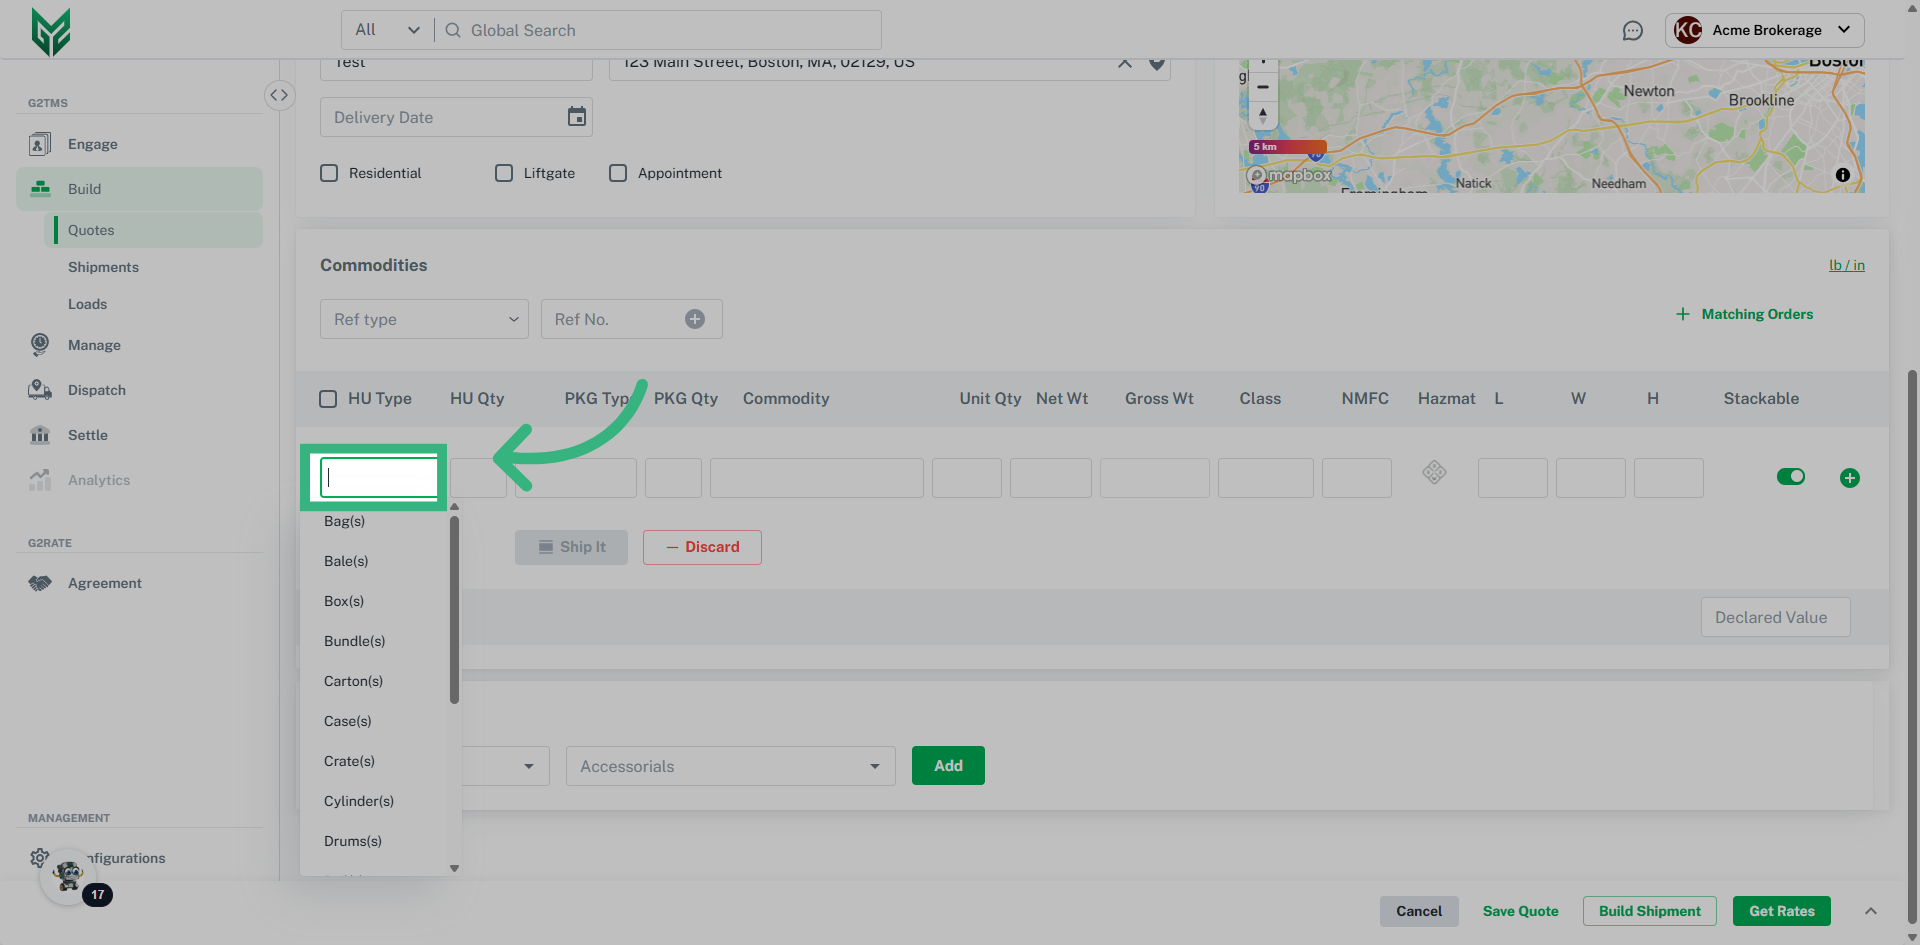Toggle the Stackable switch
The image size is (1920, 945).
point(1790,477)
